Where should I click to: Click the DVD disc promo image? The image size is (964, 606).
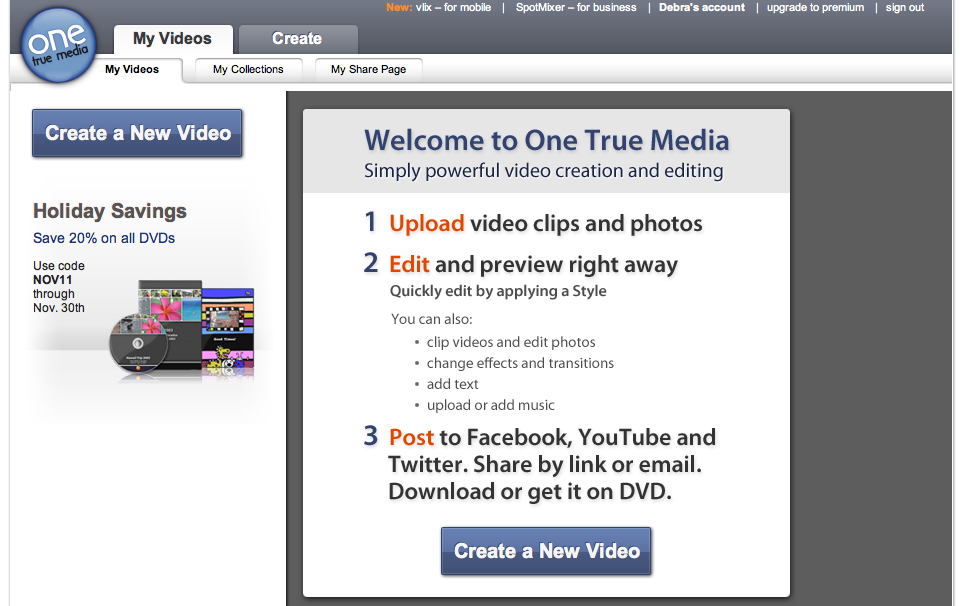click(138, 343)
